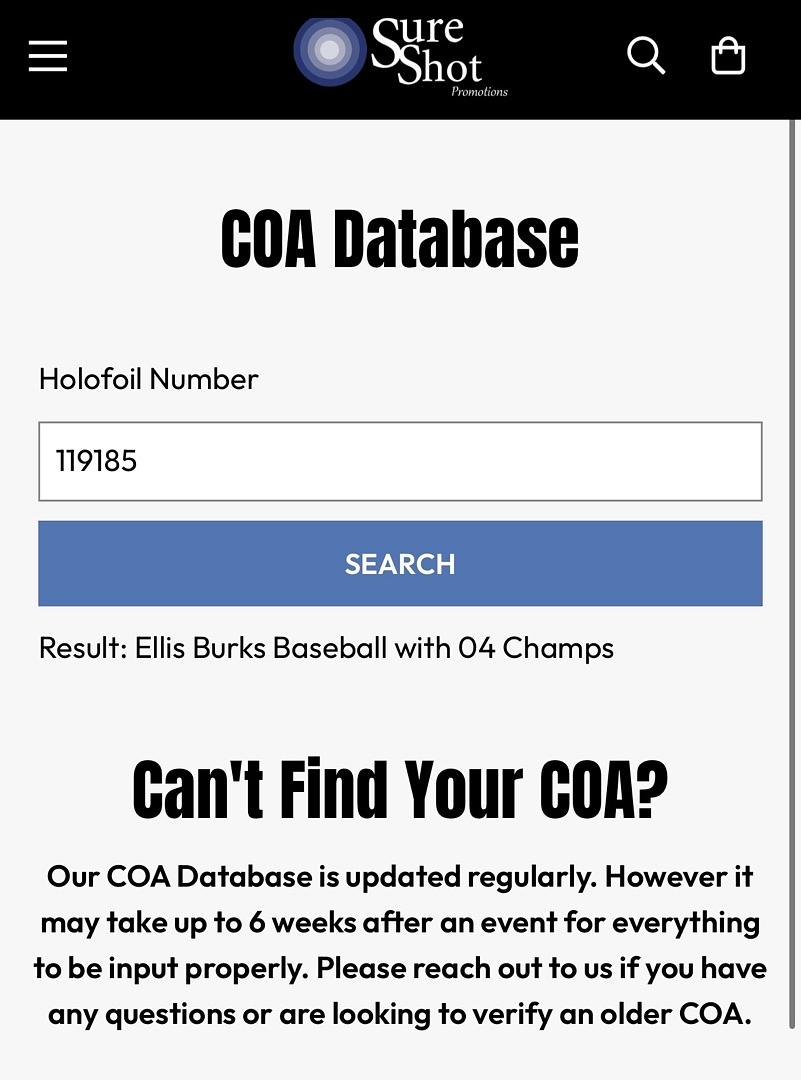Click the Sure Shot concentric circles logo
This screenshot has height=1080, width=801.
[x=329, y=50]
